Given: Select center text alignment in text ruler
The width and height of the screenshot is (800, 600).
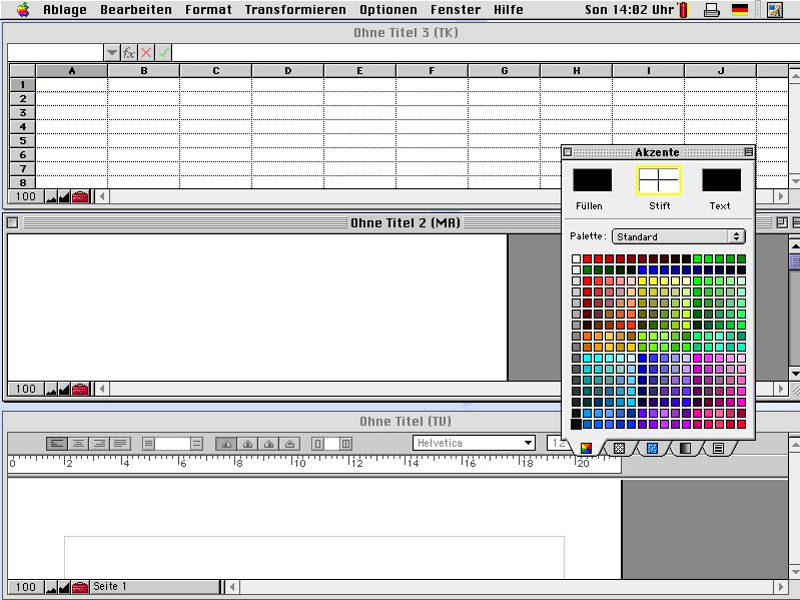Looking at the screenshot, I should 77,443.
